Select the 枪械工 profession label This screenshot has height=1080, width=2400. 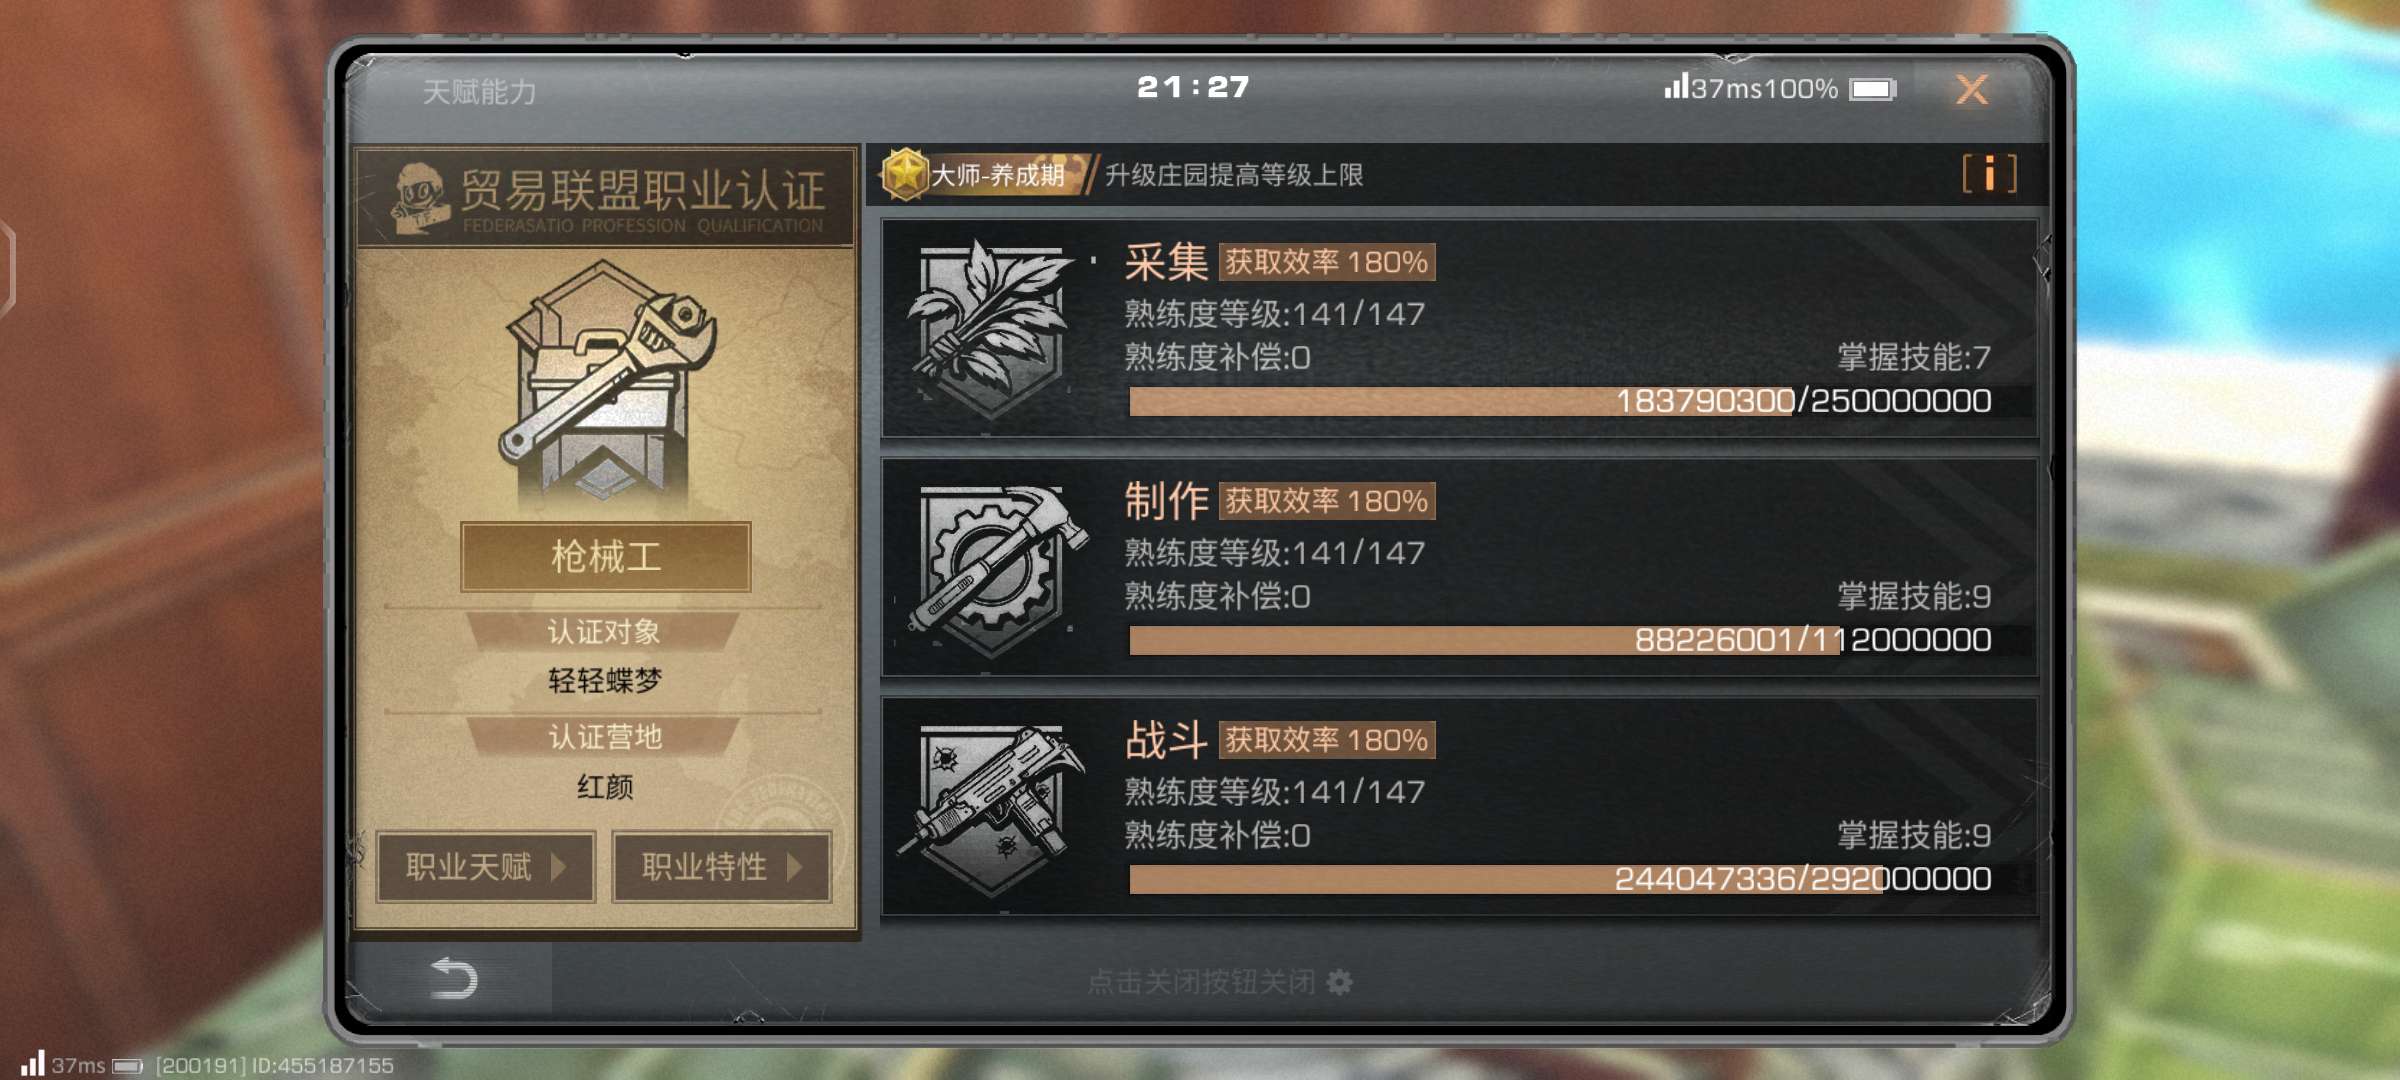[x=606, y=557]
